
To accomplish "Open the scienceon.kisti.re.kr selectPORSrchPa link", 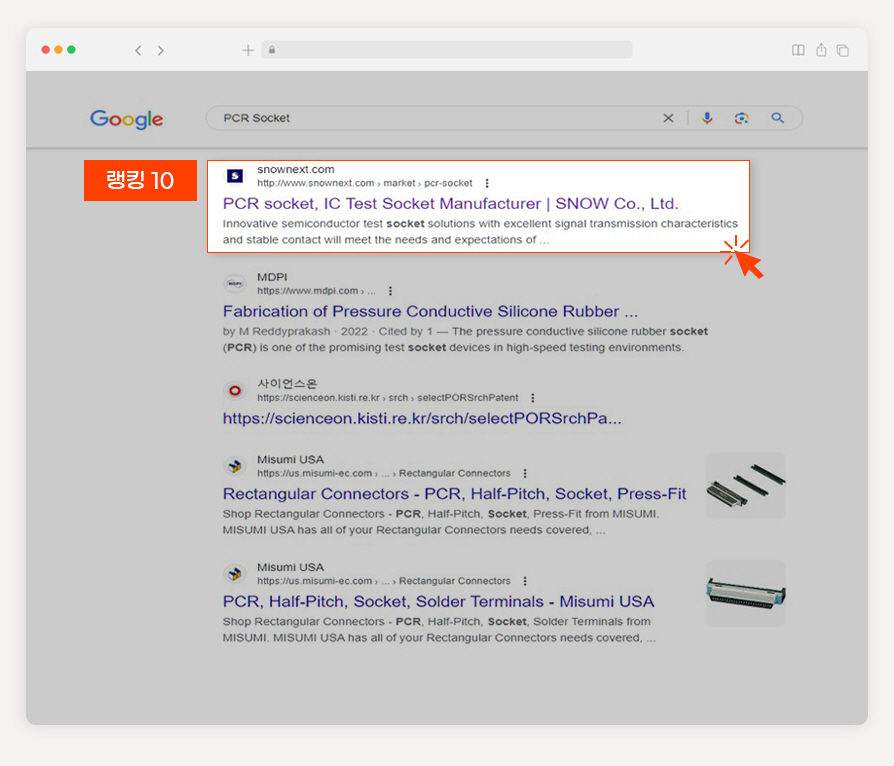I will pyautogui.click(x=422, y=418).
